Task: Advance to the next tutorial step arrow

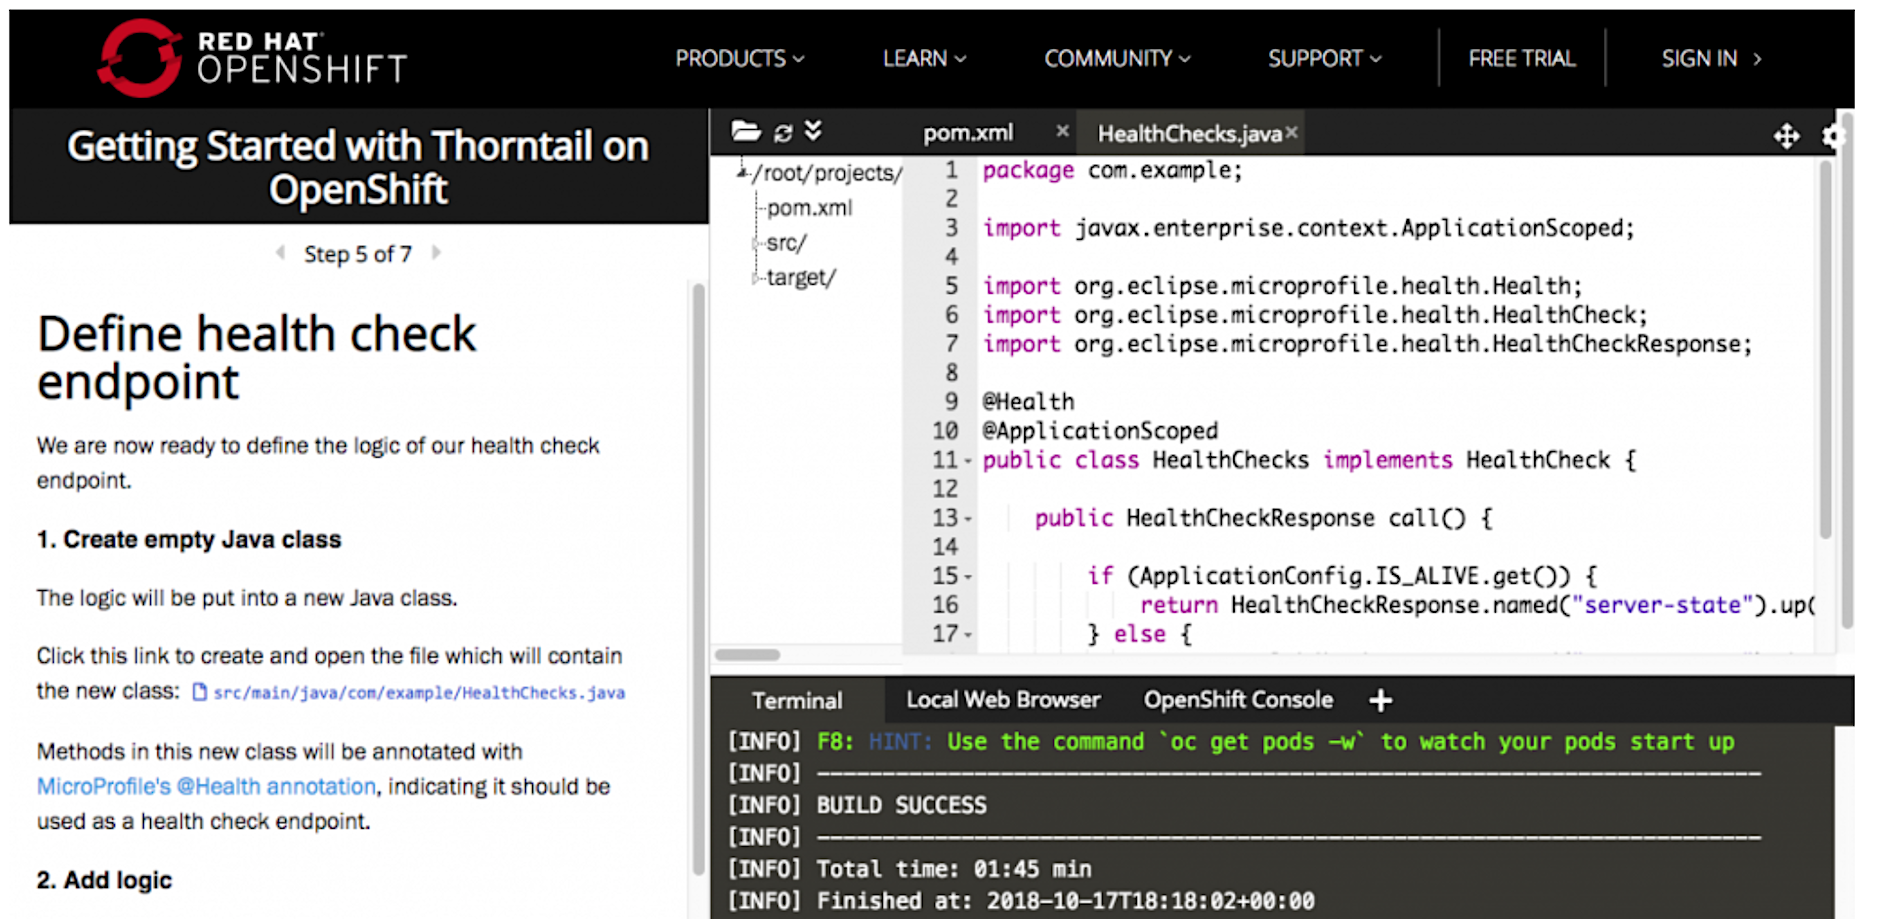Action: coord(436,253)
